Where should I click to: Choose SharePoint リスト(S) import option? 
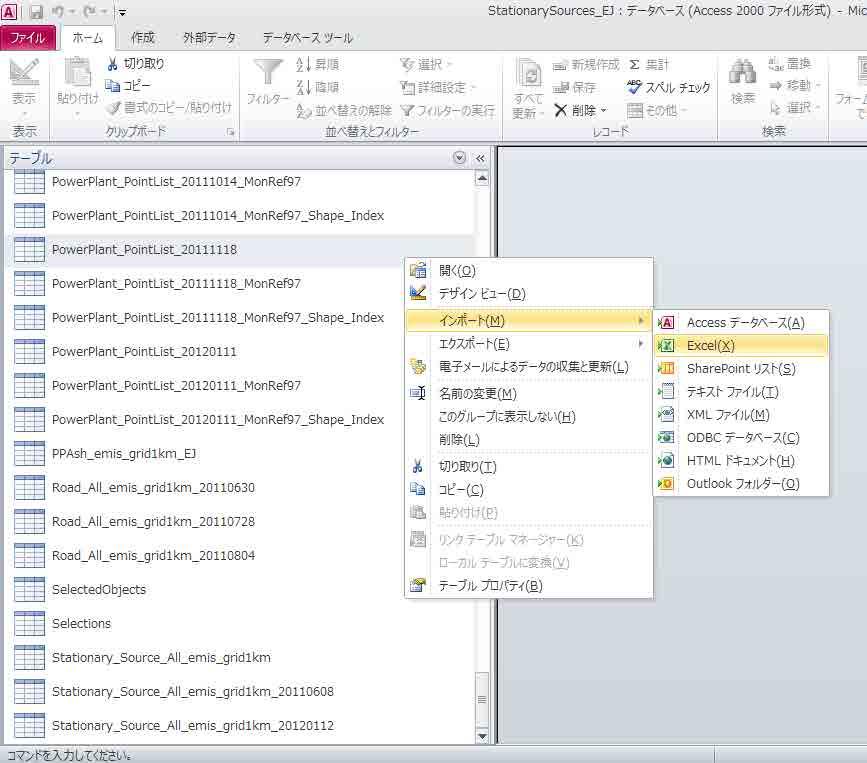tap(741, 368)
